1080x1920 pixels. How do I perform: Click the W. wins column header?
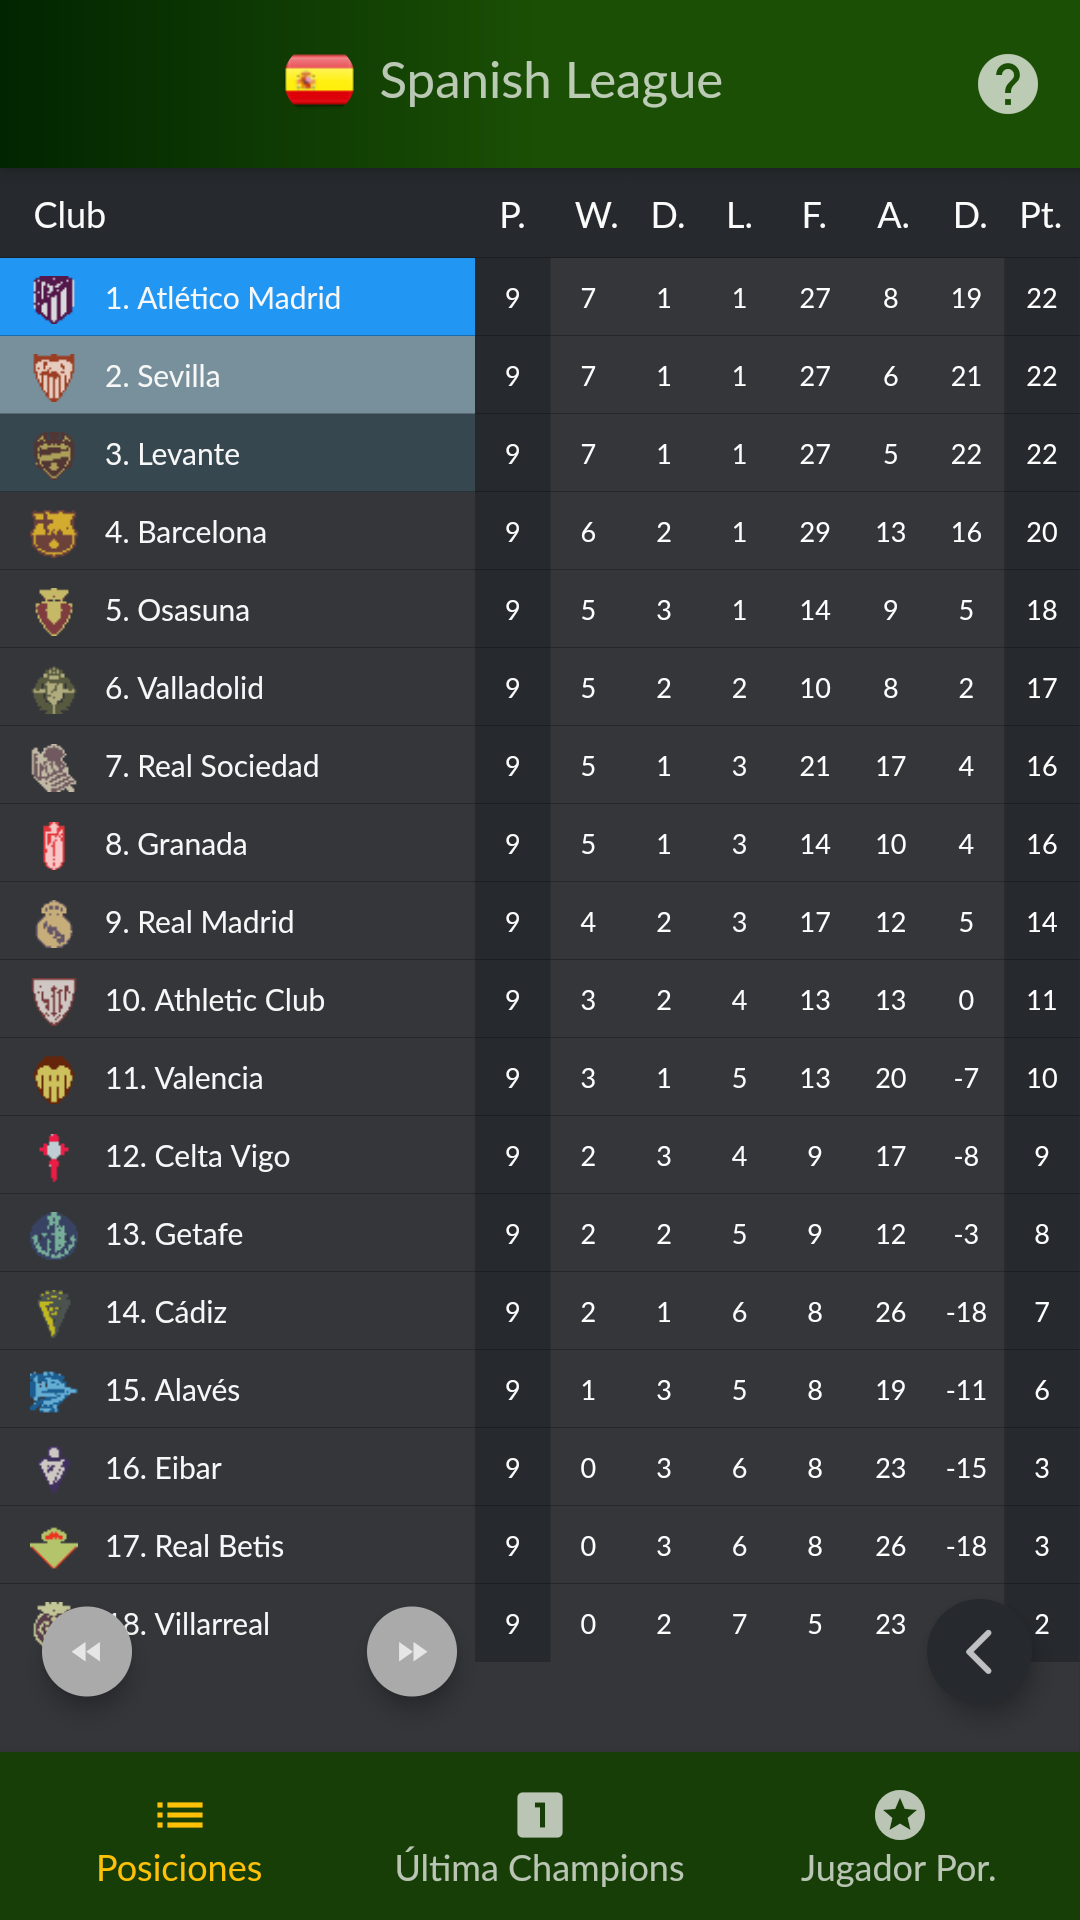596,215
